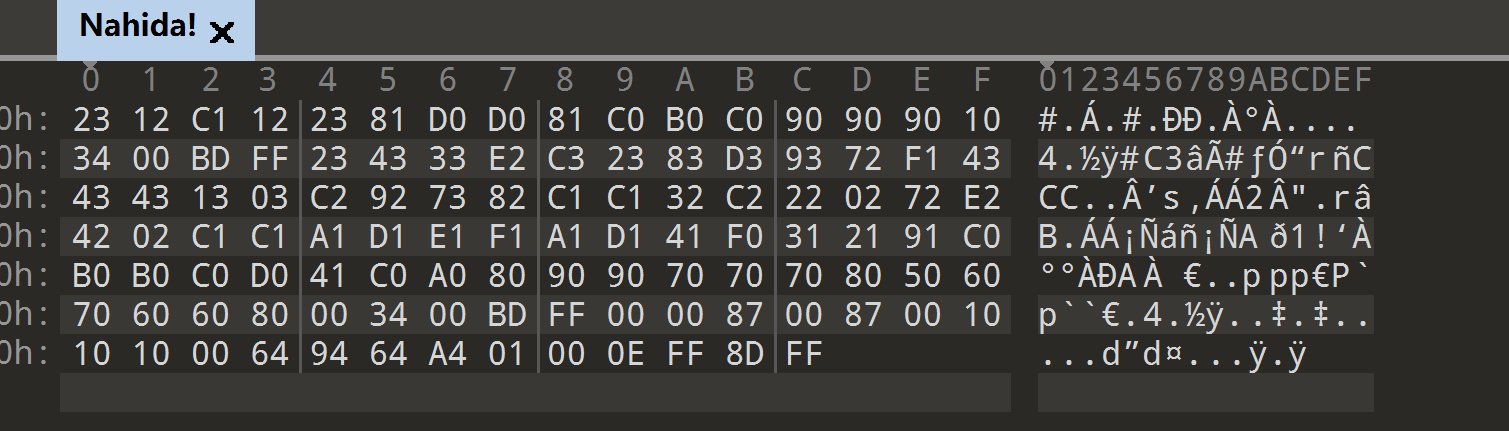Close the Nahida! tab with the X
The image size is (1509, 431).
tap(222, 32)
